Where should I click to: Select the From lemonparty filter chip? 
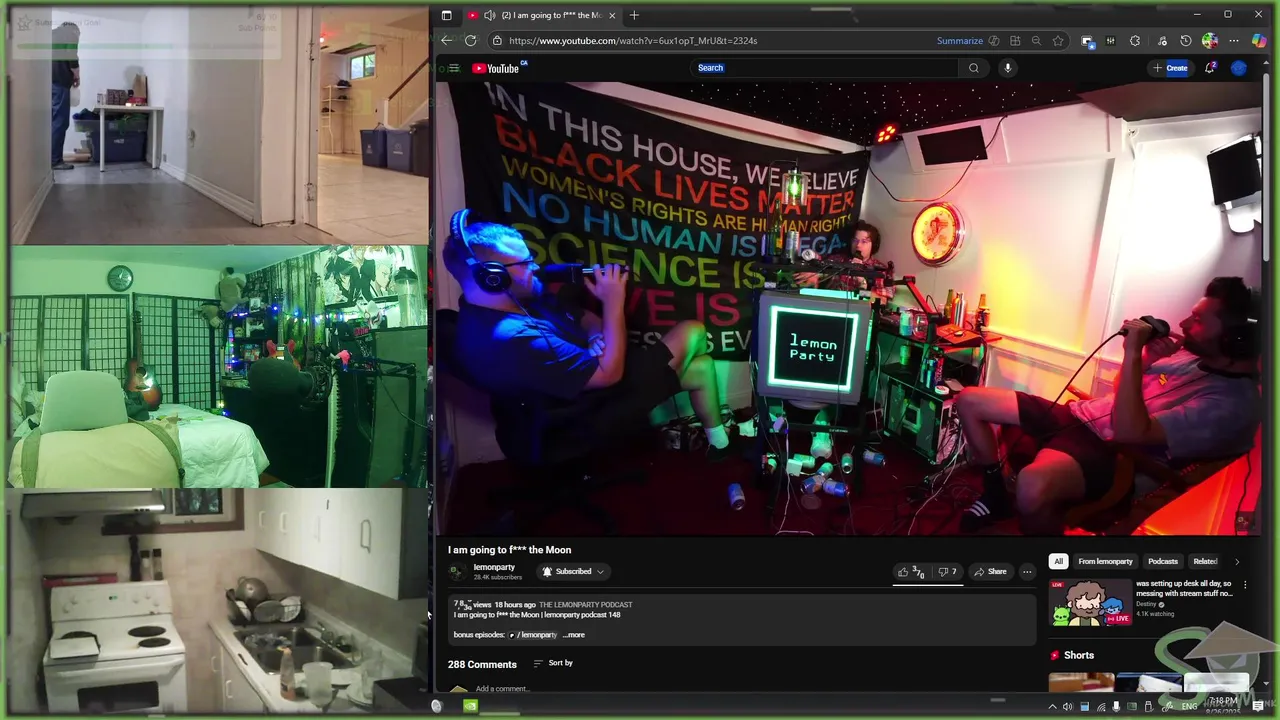(1105, 562)
